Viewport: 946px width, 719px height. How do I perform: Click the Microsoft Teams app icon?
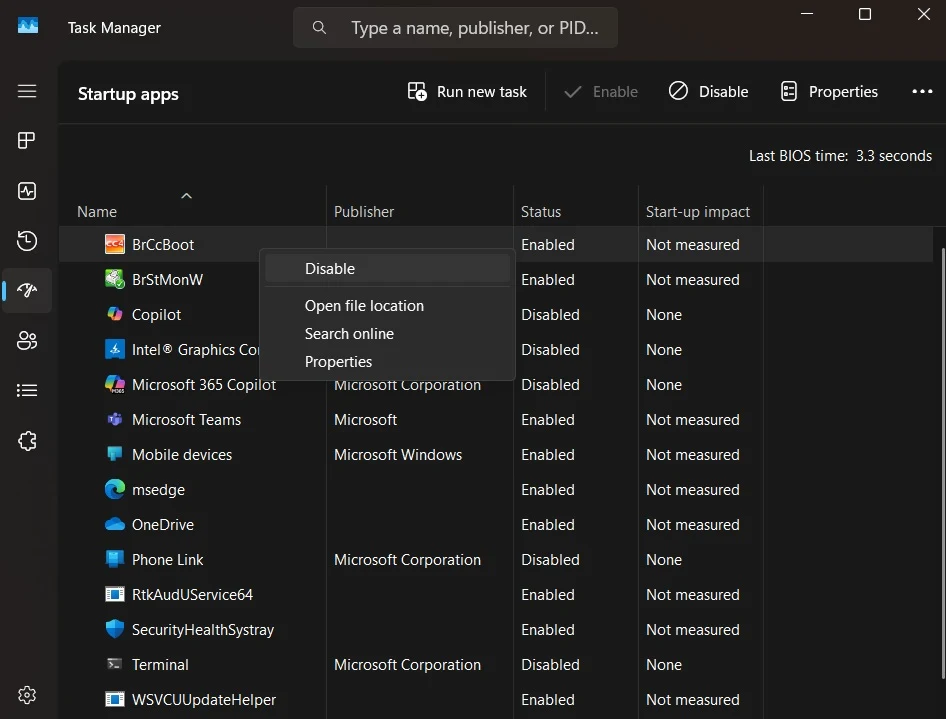point(114,420)
